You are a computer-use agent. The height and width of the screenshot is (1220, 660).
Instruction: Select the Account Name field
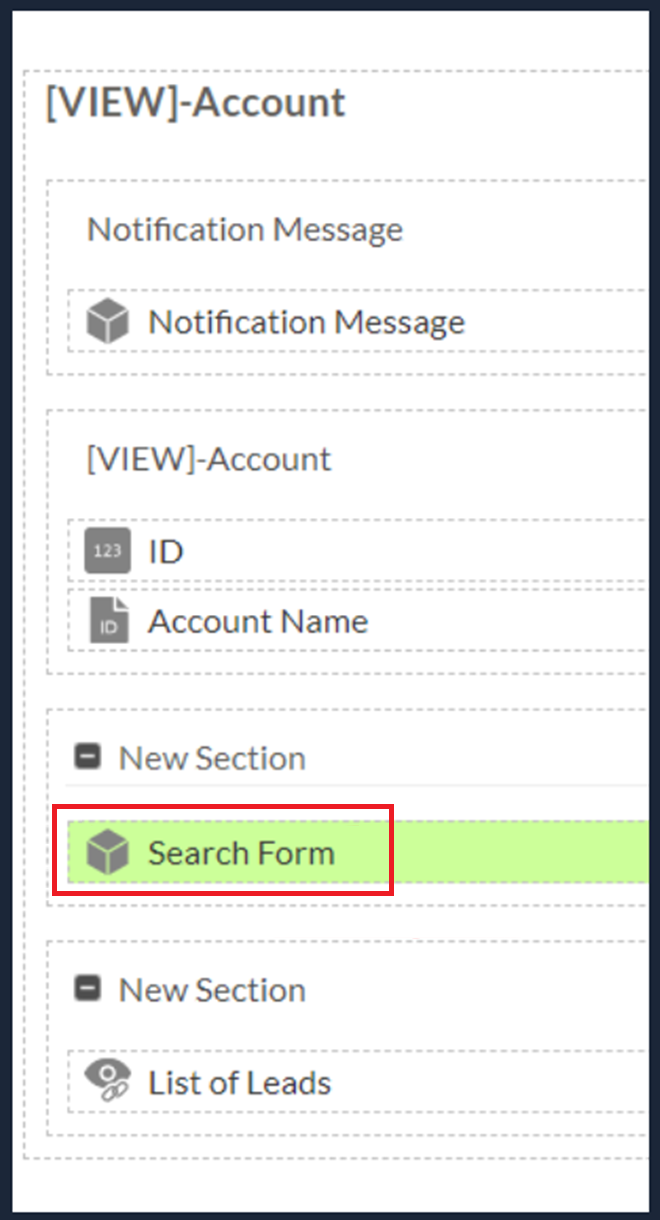(x=258, y=622)
